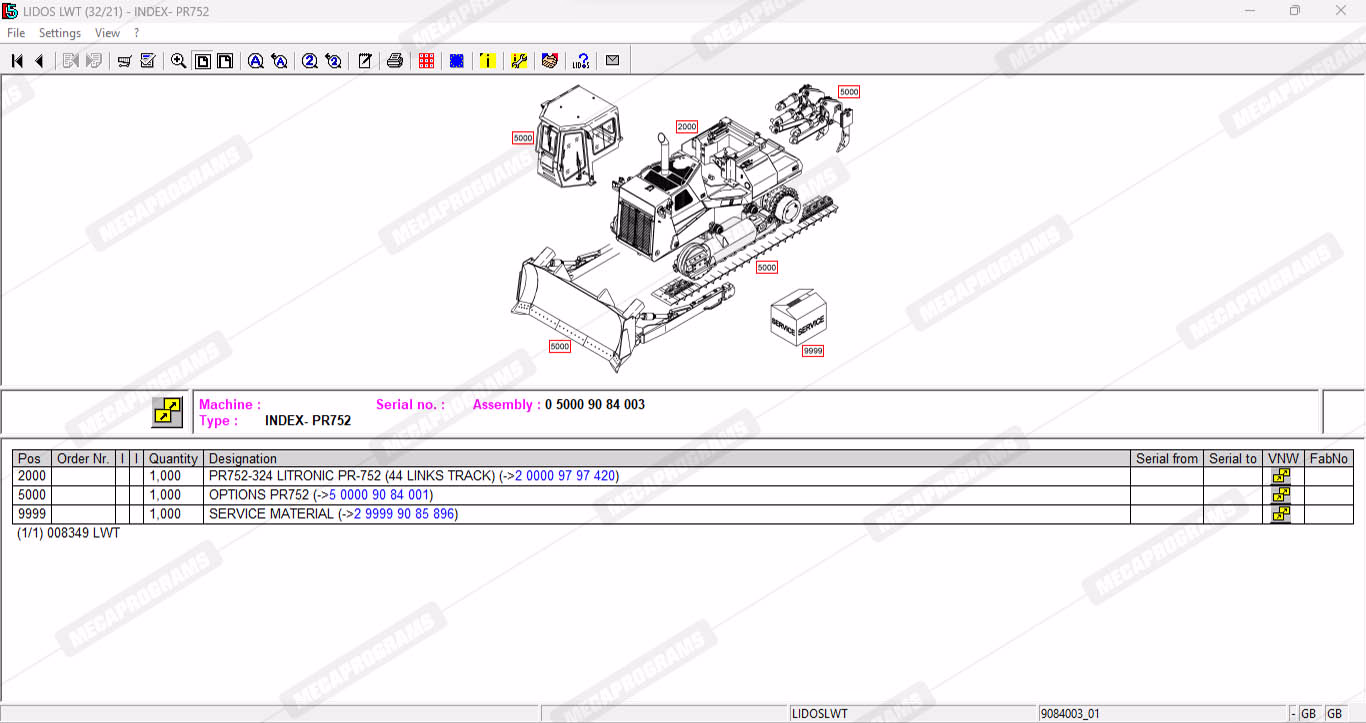This screenshot has width=1366, height=723.
Task: Click the 9999 label under service box
Action: [813, 351]
